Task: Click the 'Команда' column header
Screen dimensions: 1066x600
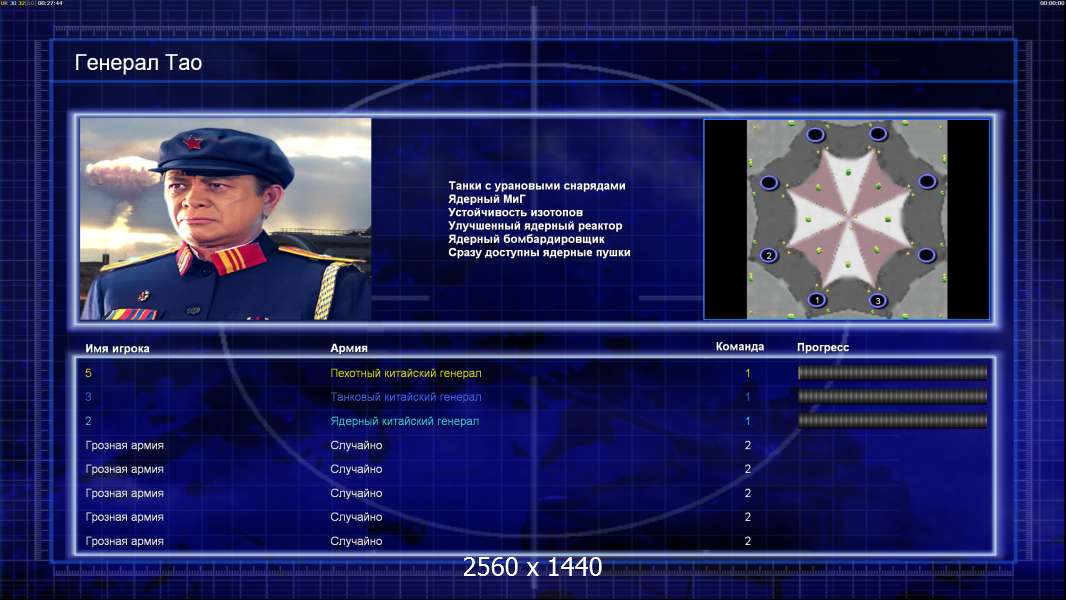Action: 740,347
